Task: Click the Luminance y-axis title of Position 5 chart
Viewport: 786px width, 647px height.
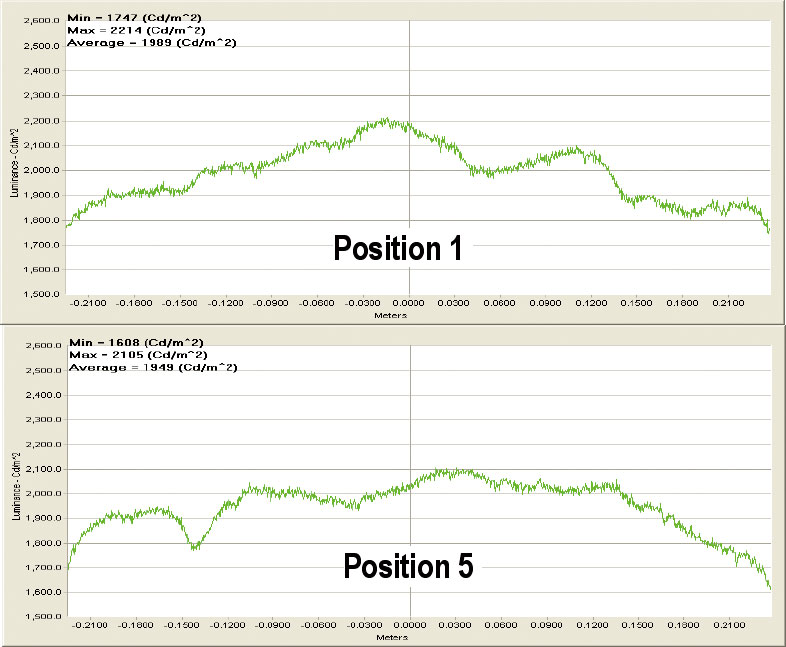Action: point(14,484)
